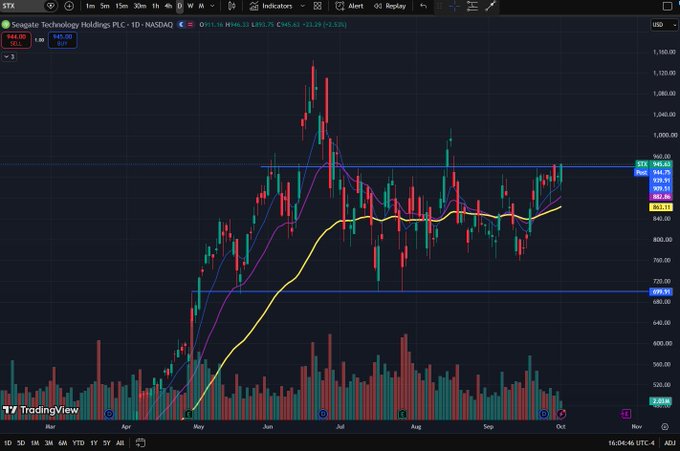Screen dimensions: 680x451
Task: Click the yellow 863.11 moving average label
Action: click(661, 207)
